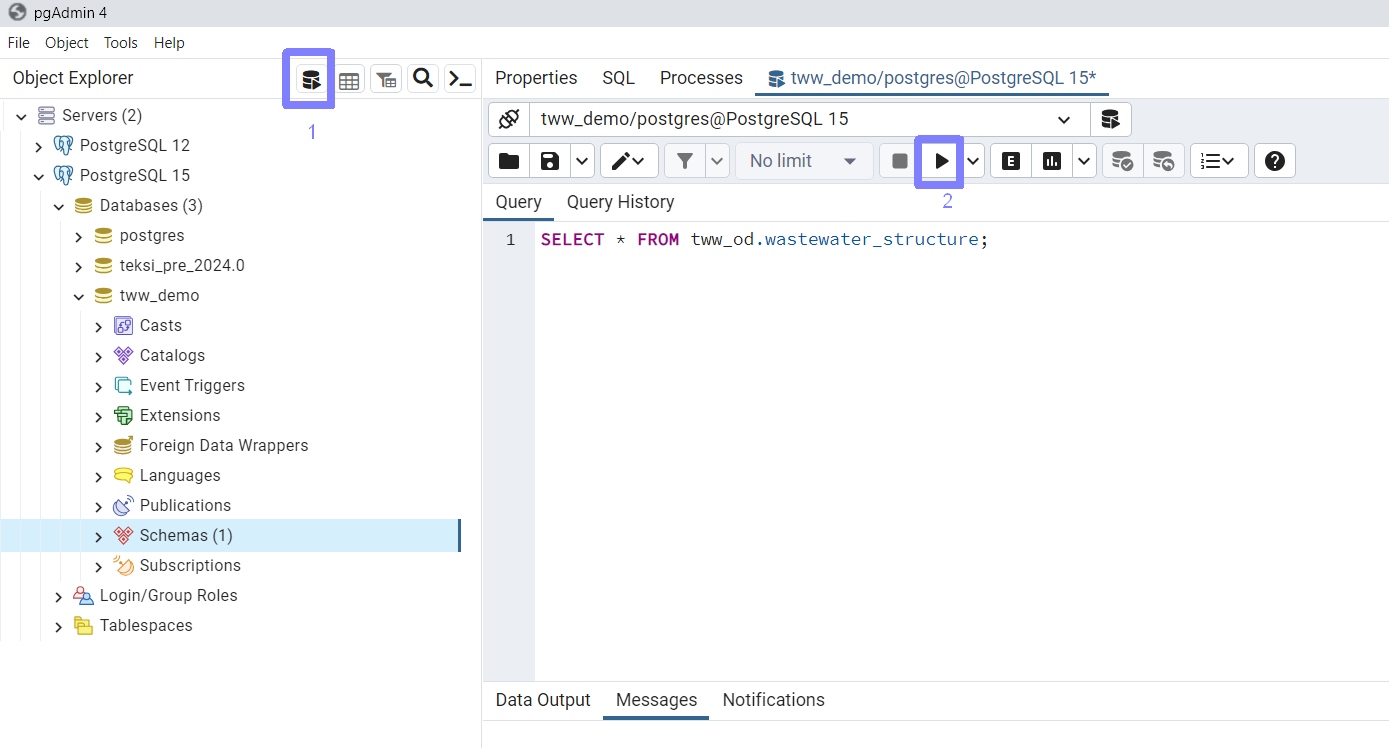Expand the PostgreSQL 12 server
The image size is (1389, 748).
tap(39, 147)
